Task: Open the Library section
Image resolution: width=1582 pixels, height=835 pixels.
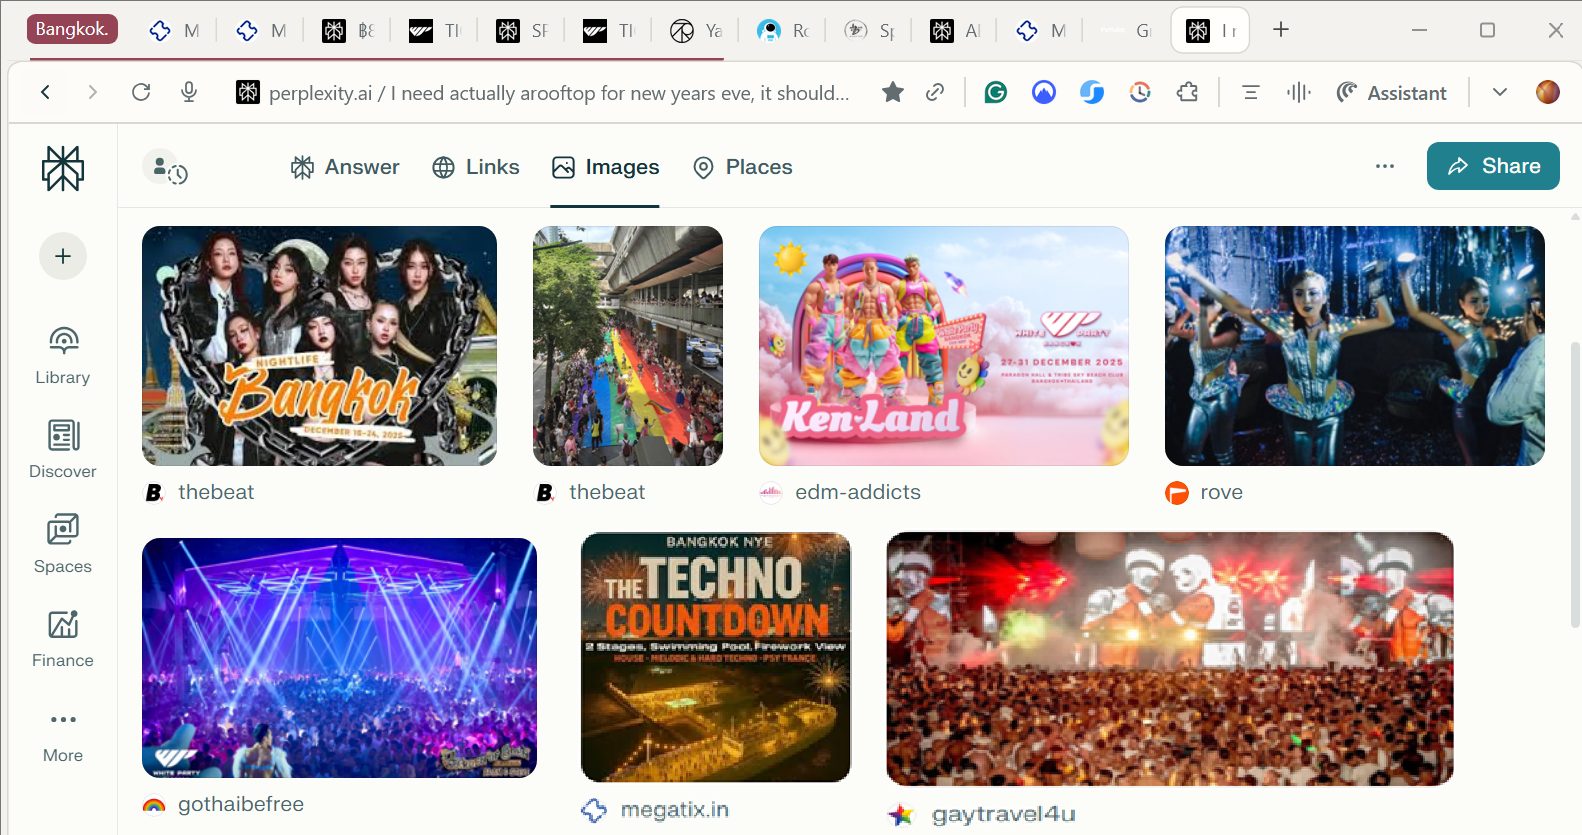Action: click(63, 355)
